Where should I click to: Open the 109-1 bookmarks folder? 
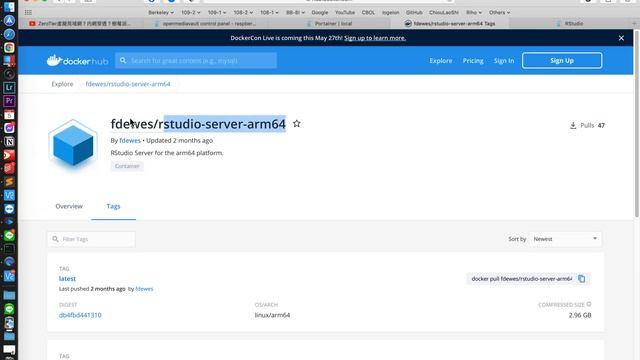coord(217,13)
